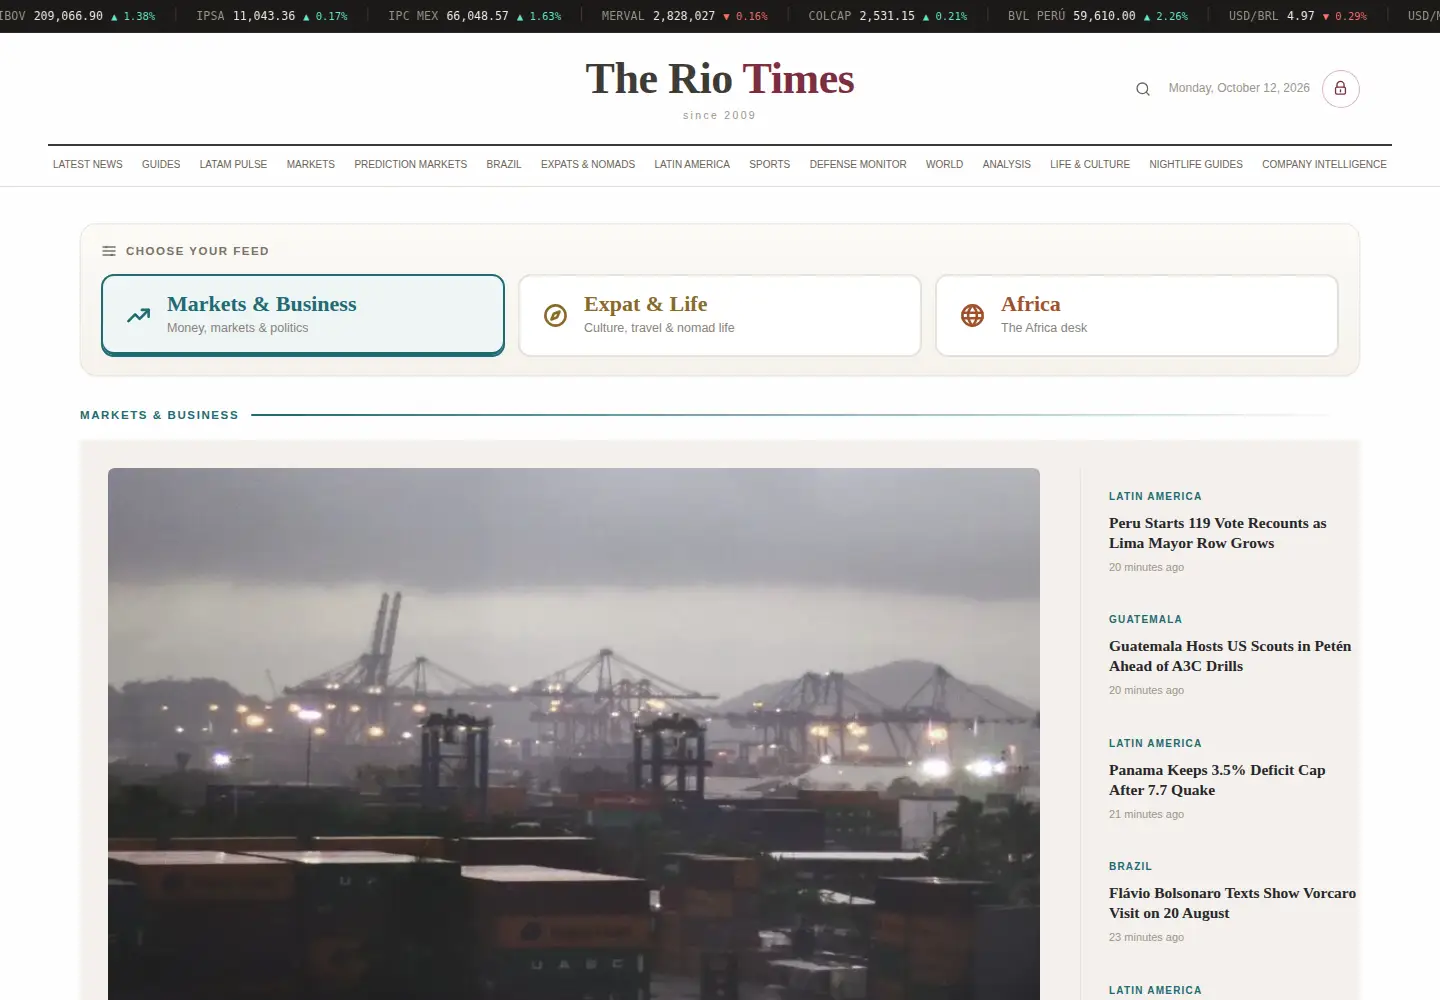Open the Markets navigation item
1440x1000 pixels.
[x=311, y=164]
